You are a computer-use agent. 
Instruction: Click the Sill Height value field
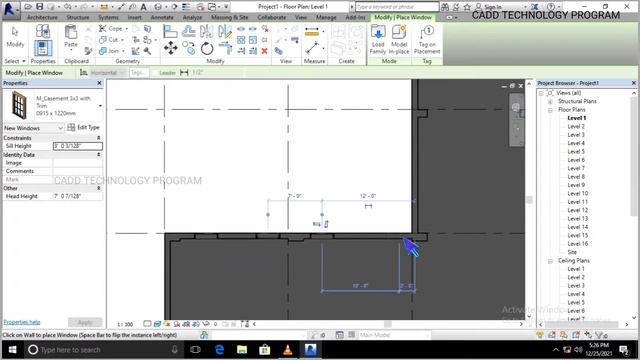(78, 146)
